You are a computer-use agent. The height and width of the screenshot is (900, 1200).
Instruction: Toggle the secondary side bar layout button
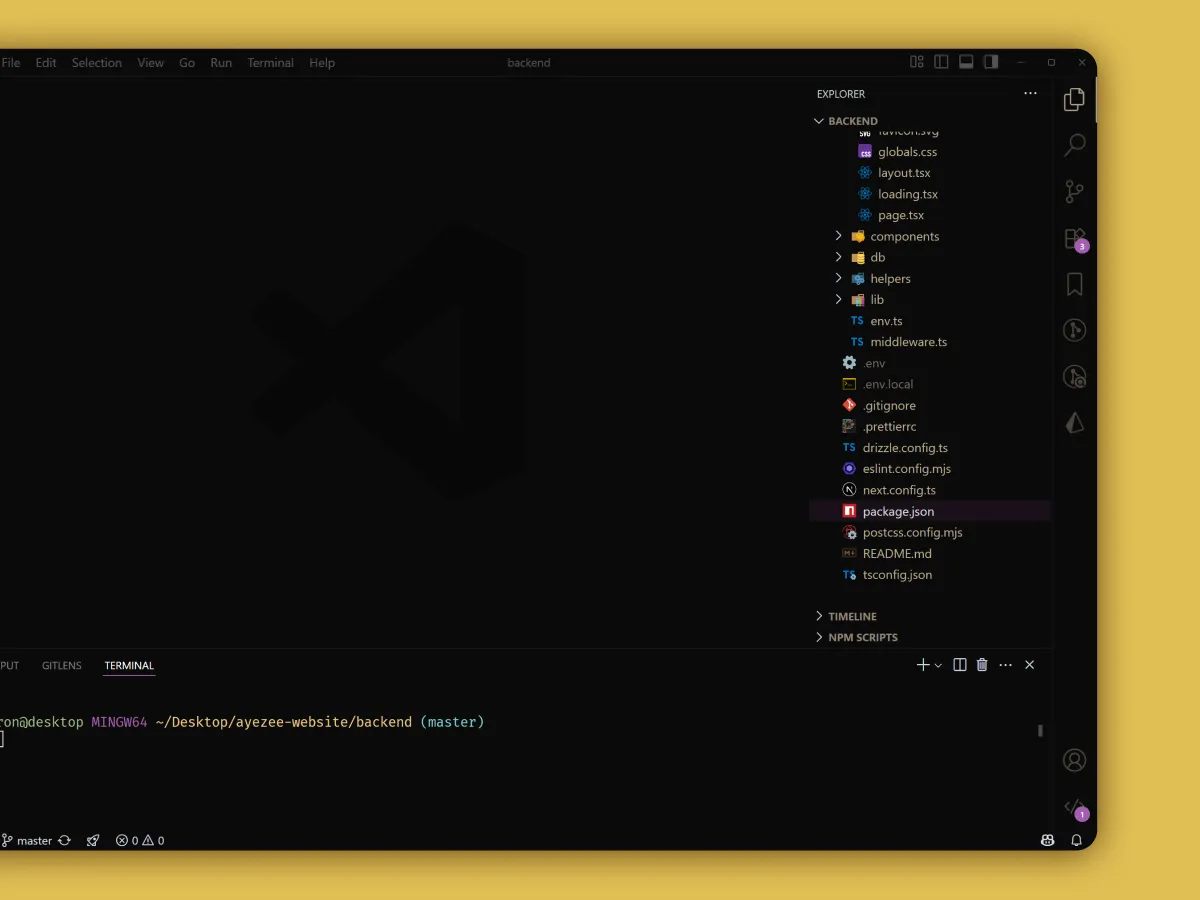991,62
